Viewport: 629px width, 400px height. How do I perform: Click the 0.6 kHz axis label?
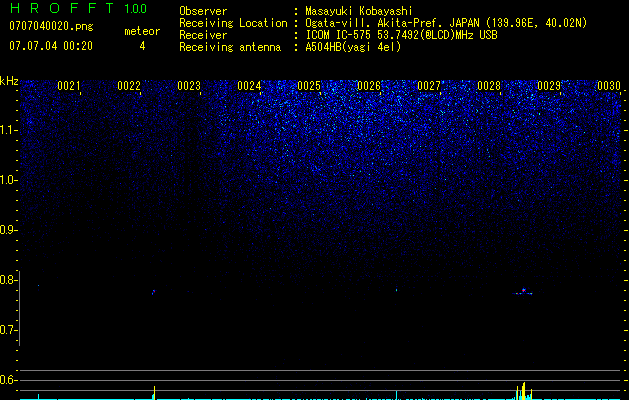(x=8, y=380)
